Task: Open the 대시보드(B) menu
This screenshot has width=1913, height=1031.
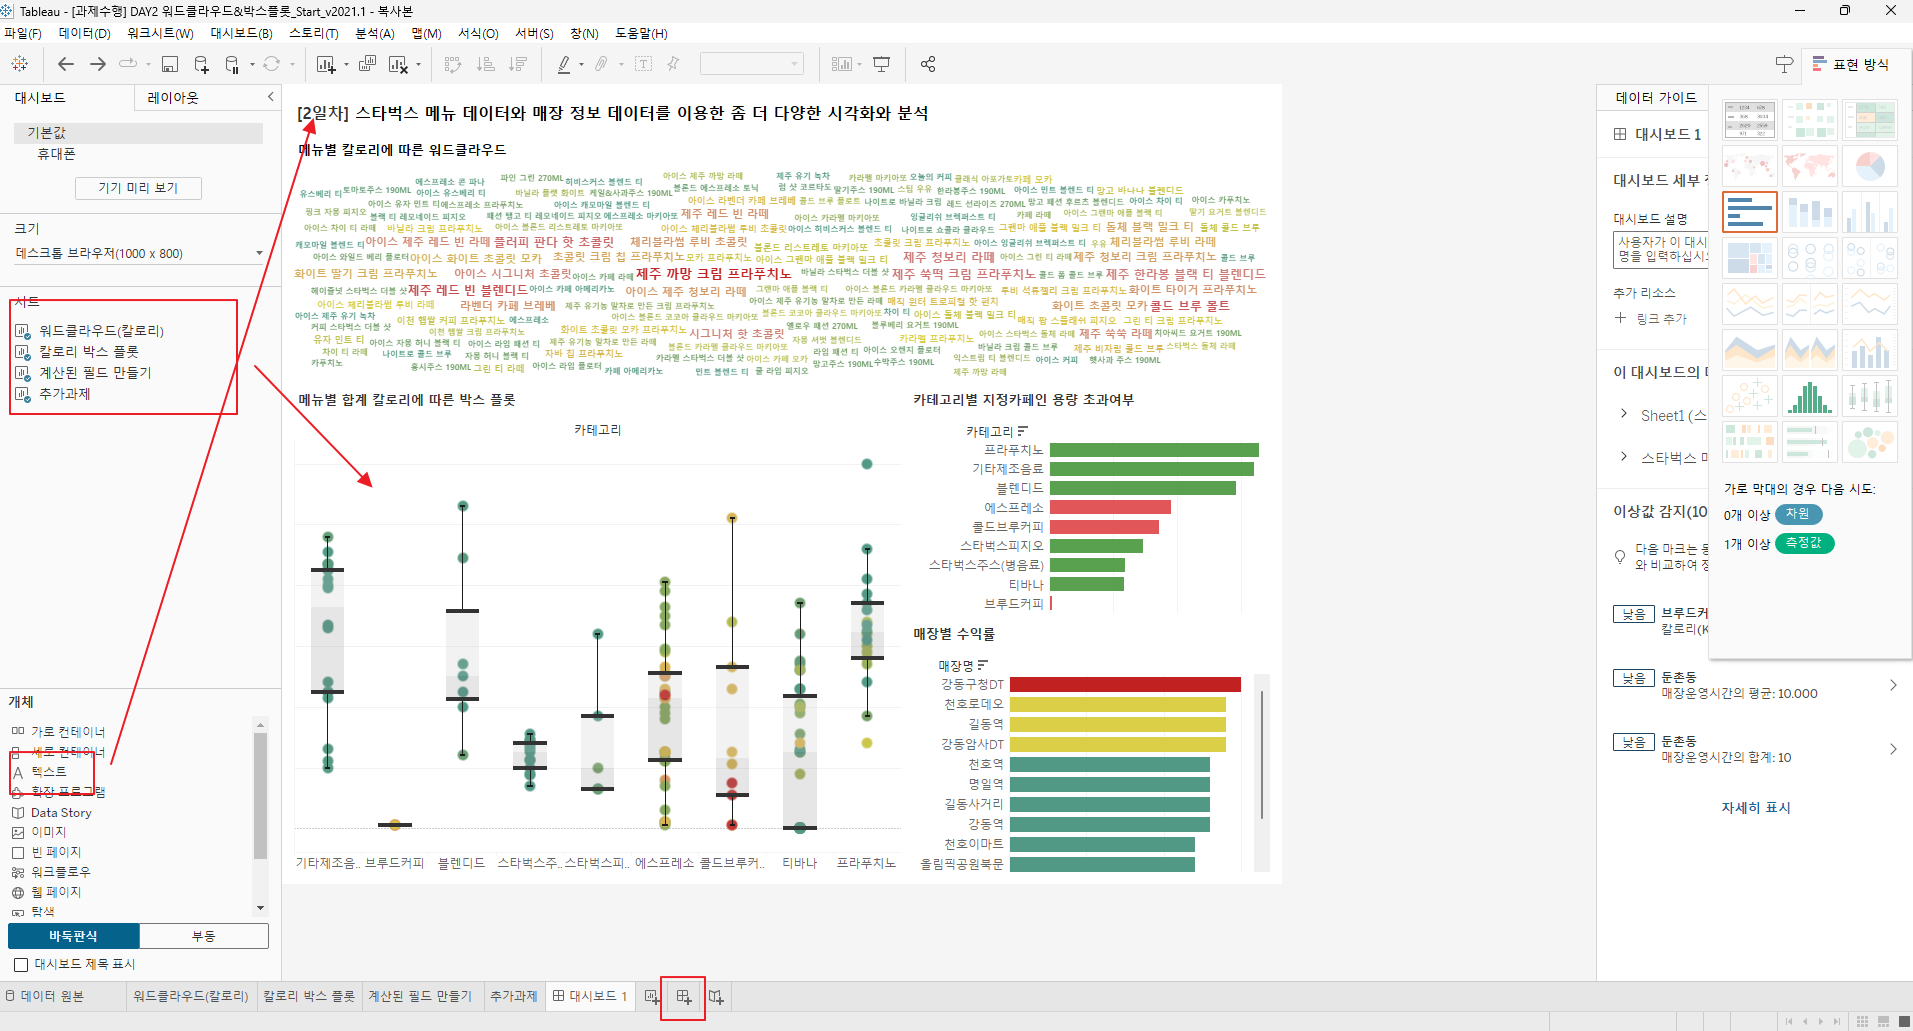Action: 241,33
